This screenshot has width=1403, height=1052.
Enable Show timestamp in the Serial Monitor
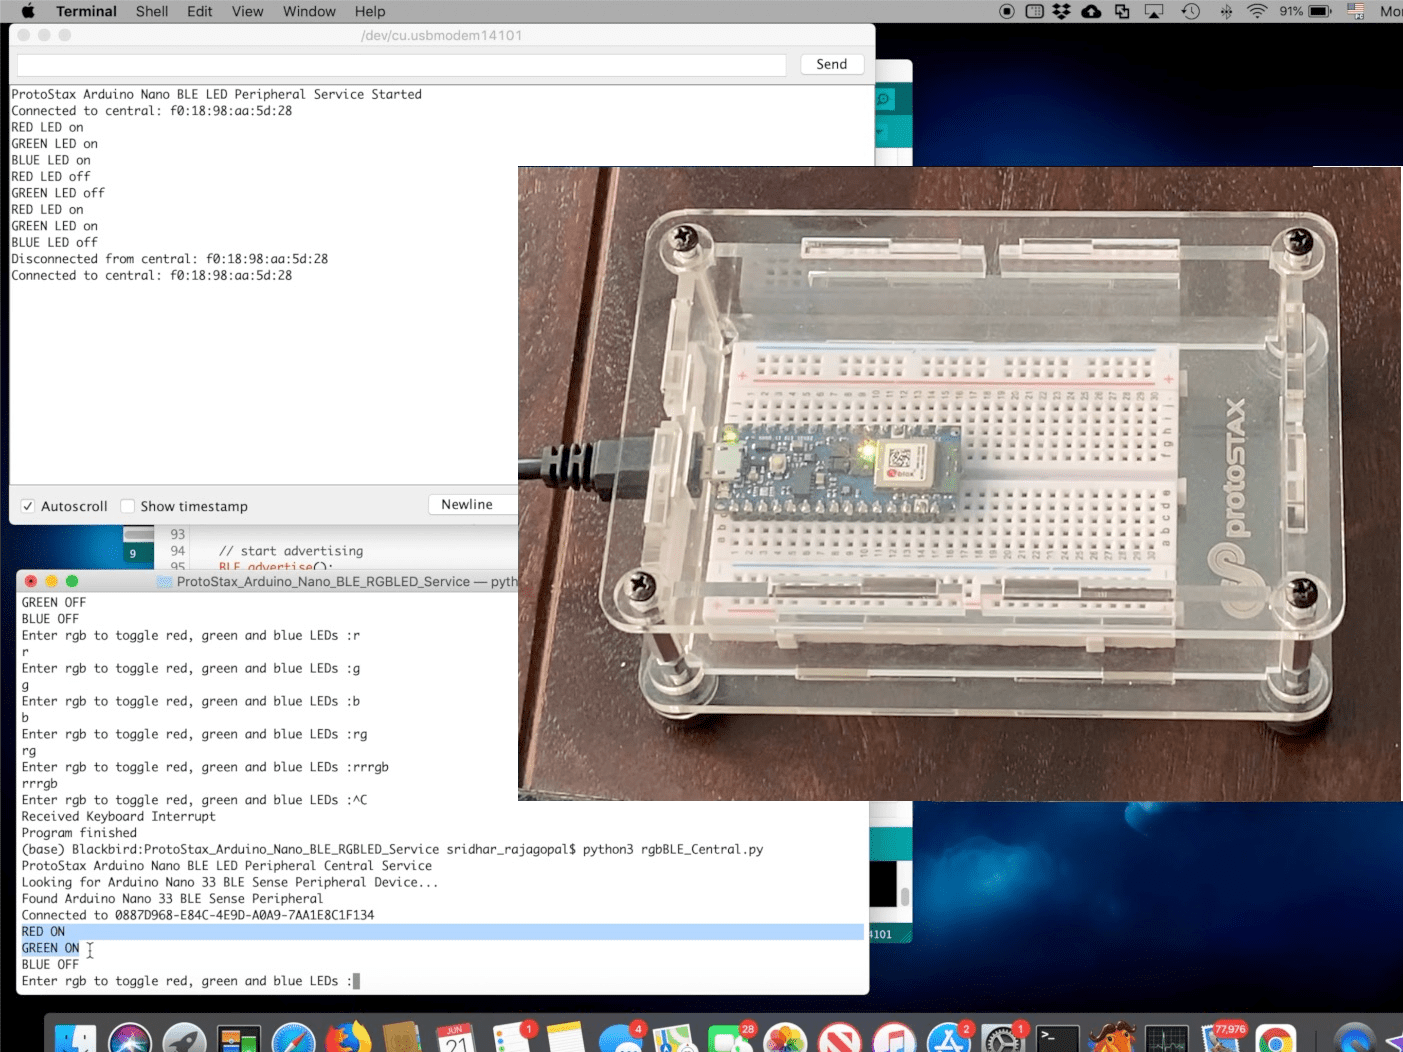tap(128, 506)
